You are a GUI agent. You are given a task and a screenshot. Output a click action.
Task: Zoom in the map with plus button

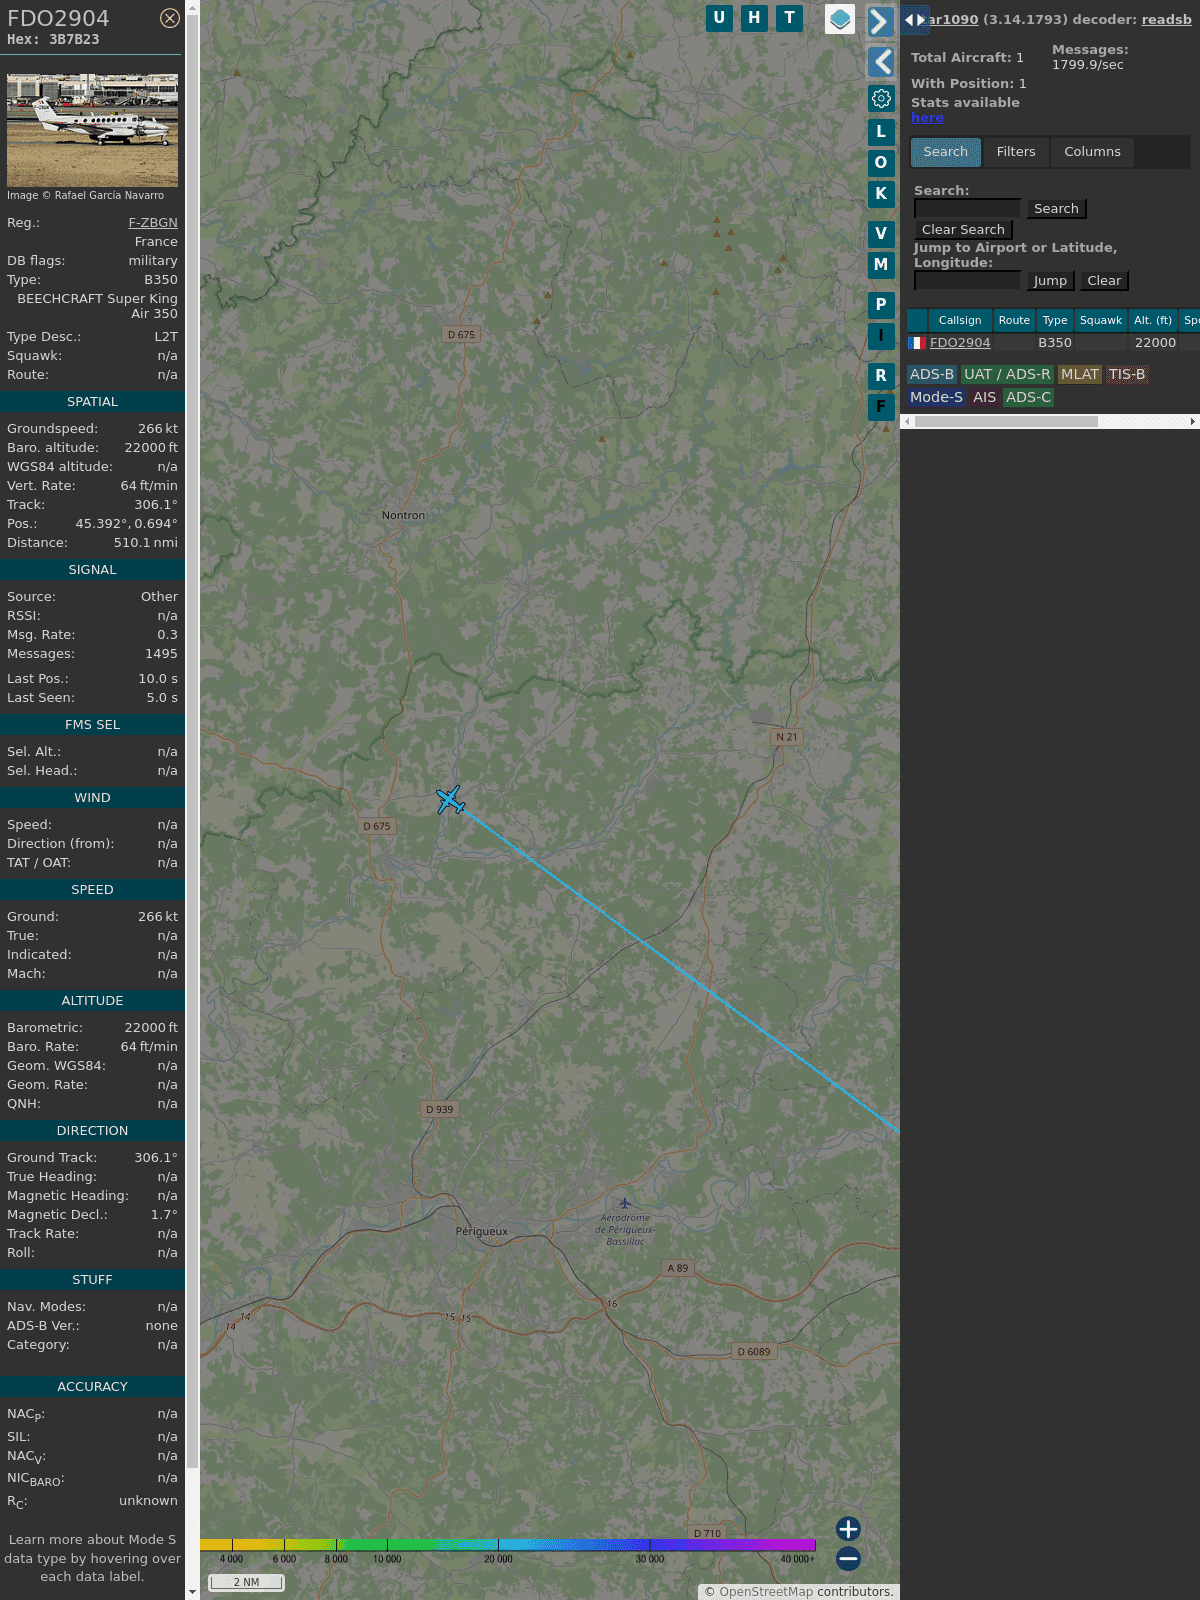[848, 1529]
